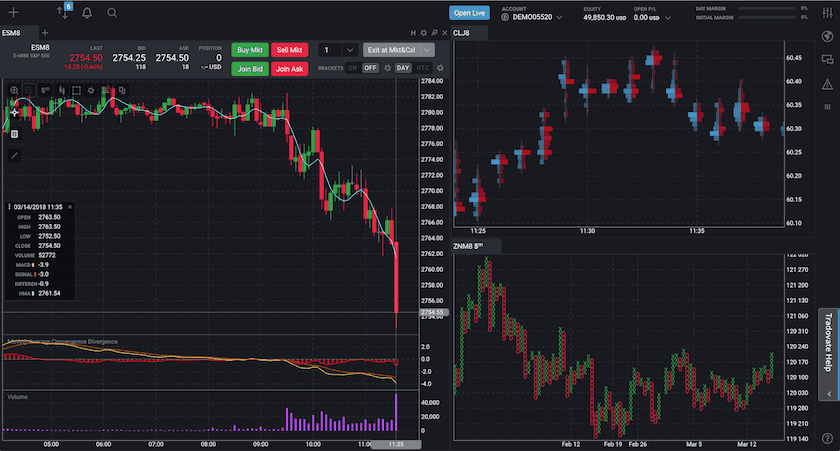Screen dimensions: 840x451
Task: Set order duration to GTC
Action: coord(424,67)
